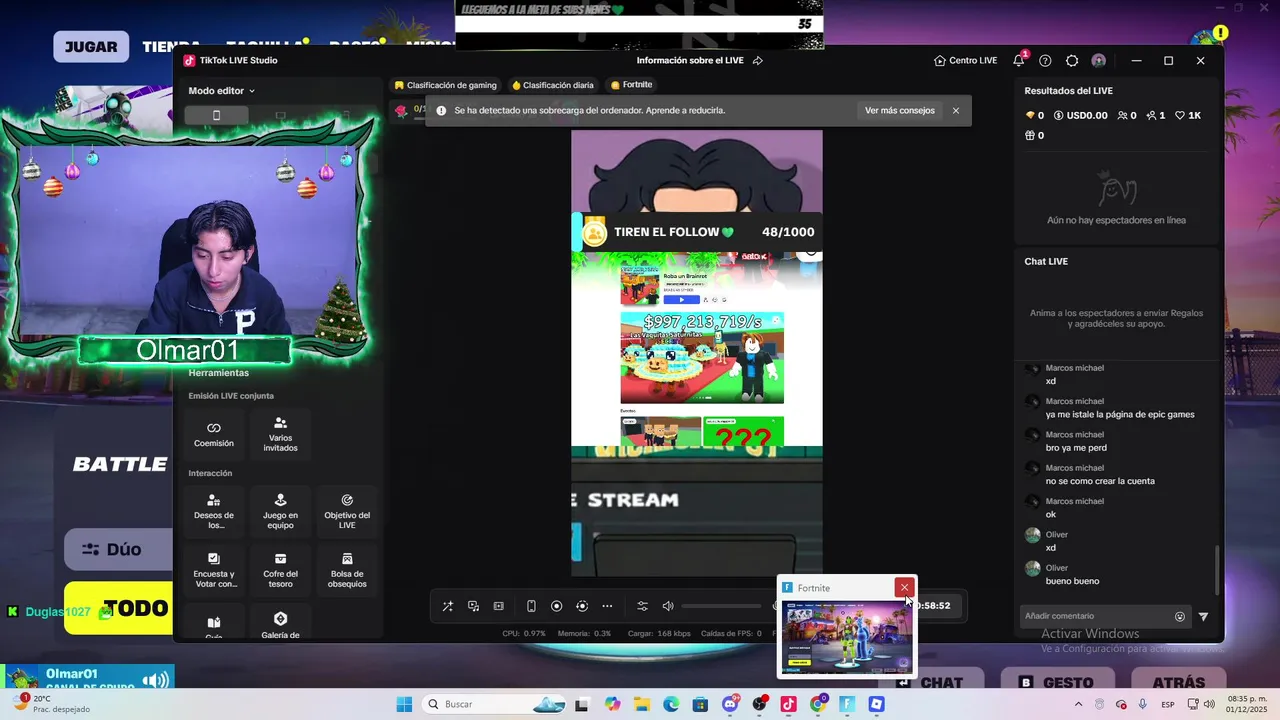Dismiss the sobrecarga del ordenador notification
Viewport: 1280px width, 720px height.
coord(956,111)
